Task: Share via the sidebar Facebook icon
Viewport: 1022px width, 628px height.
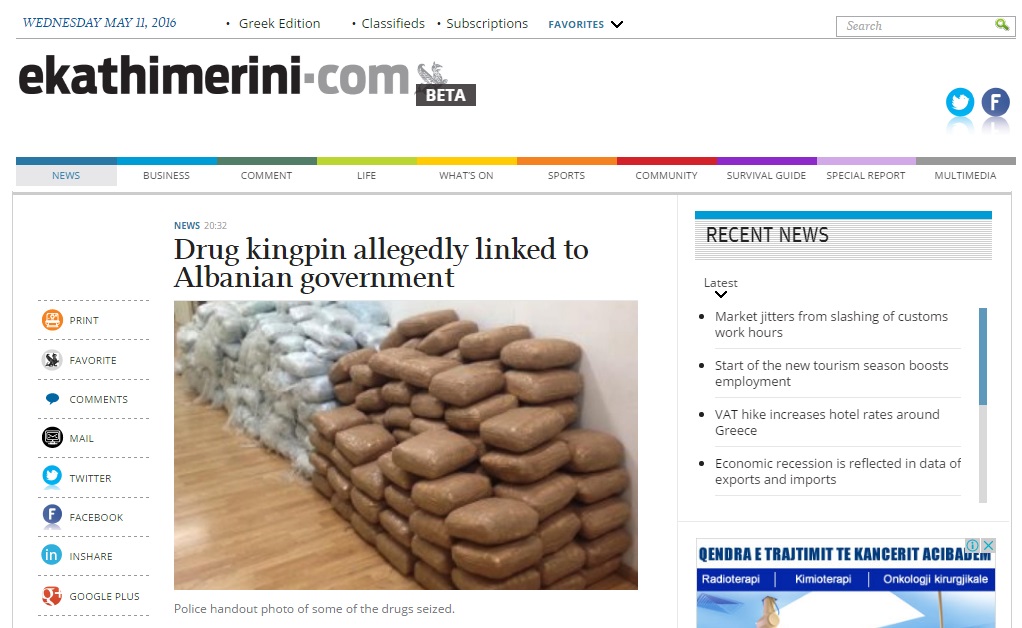Action: tap(52, 516)
